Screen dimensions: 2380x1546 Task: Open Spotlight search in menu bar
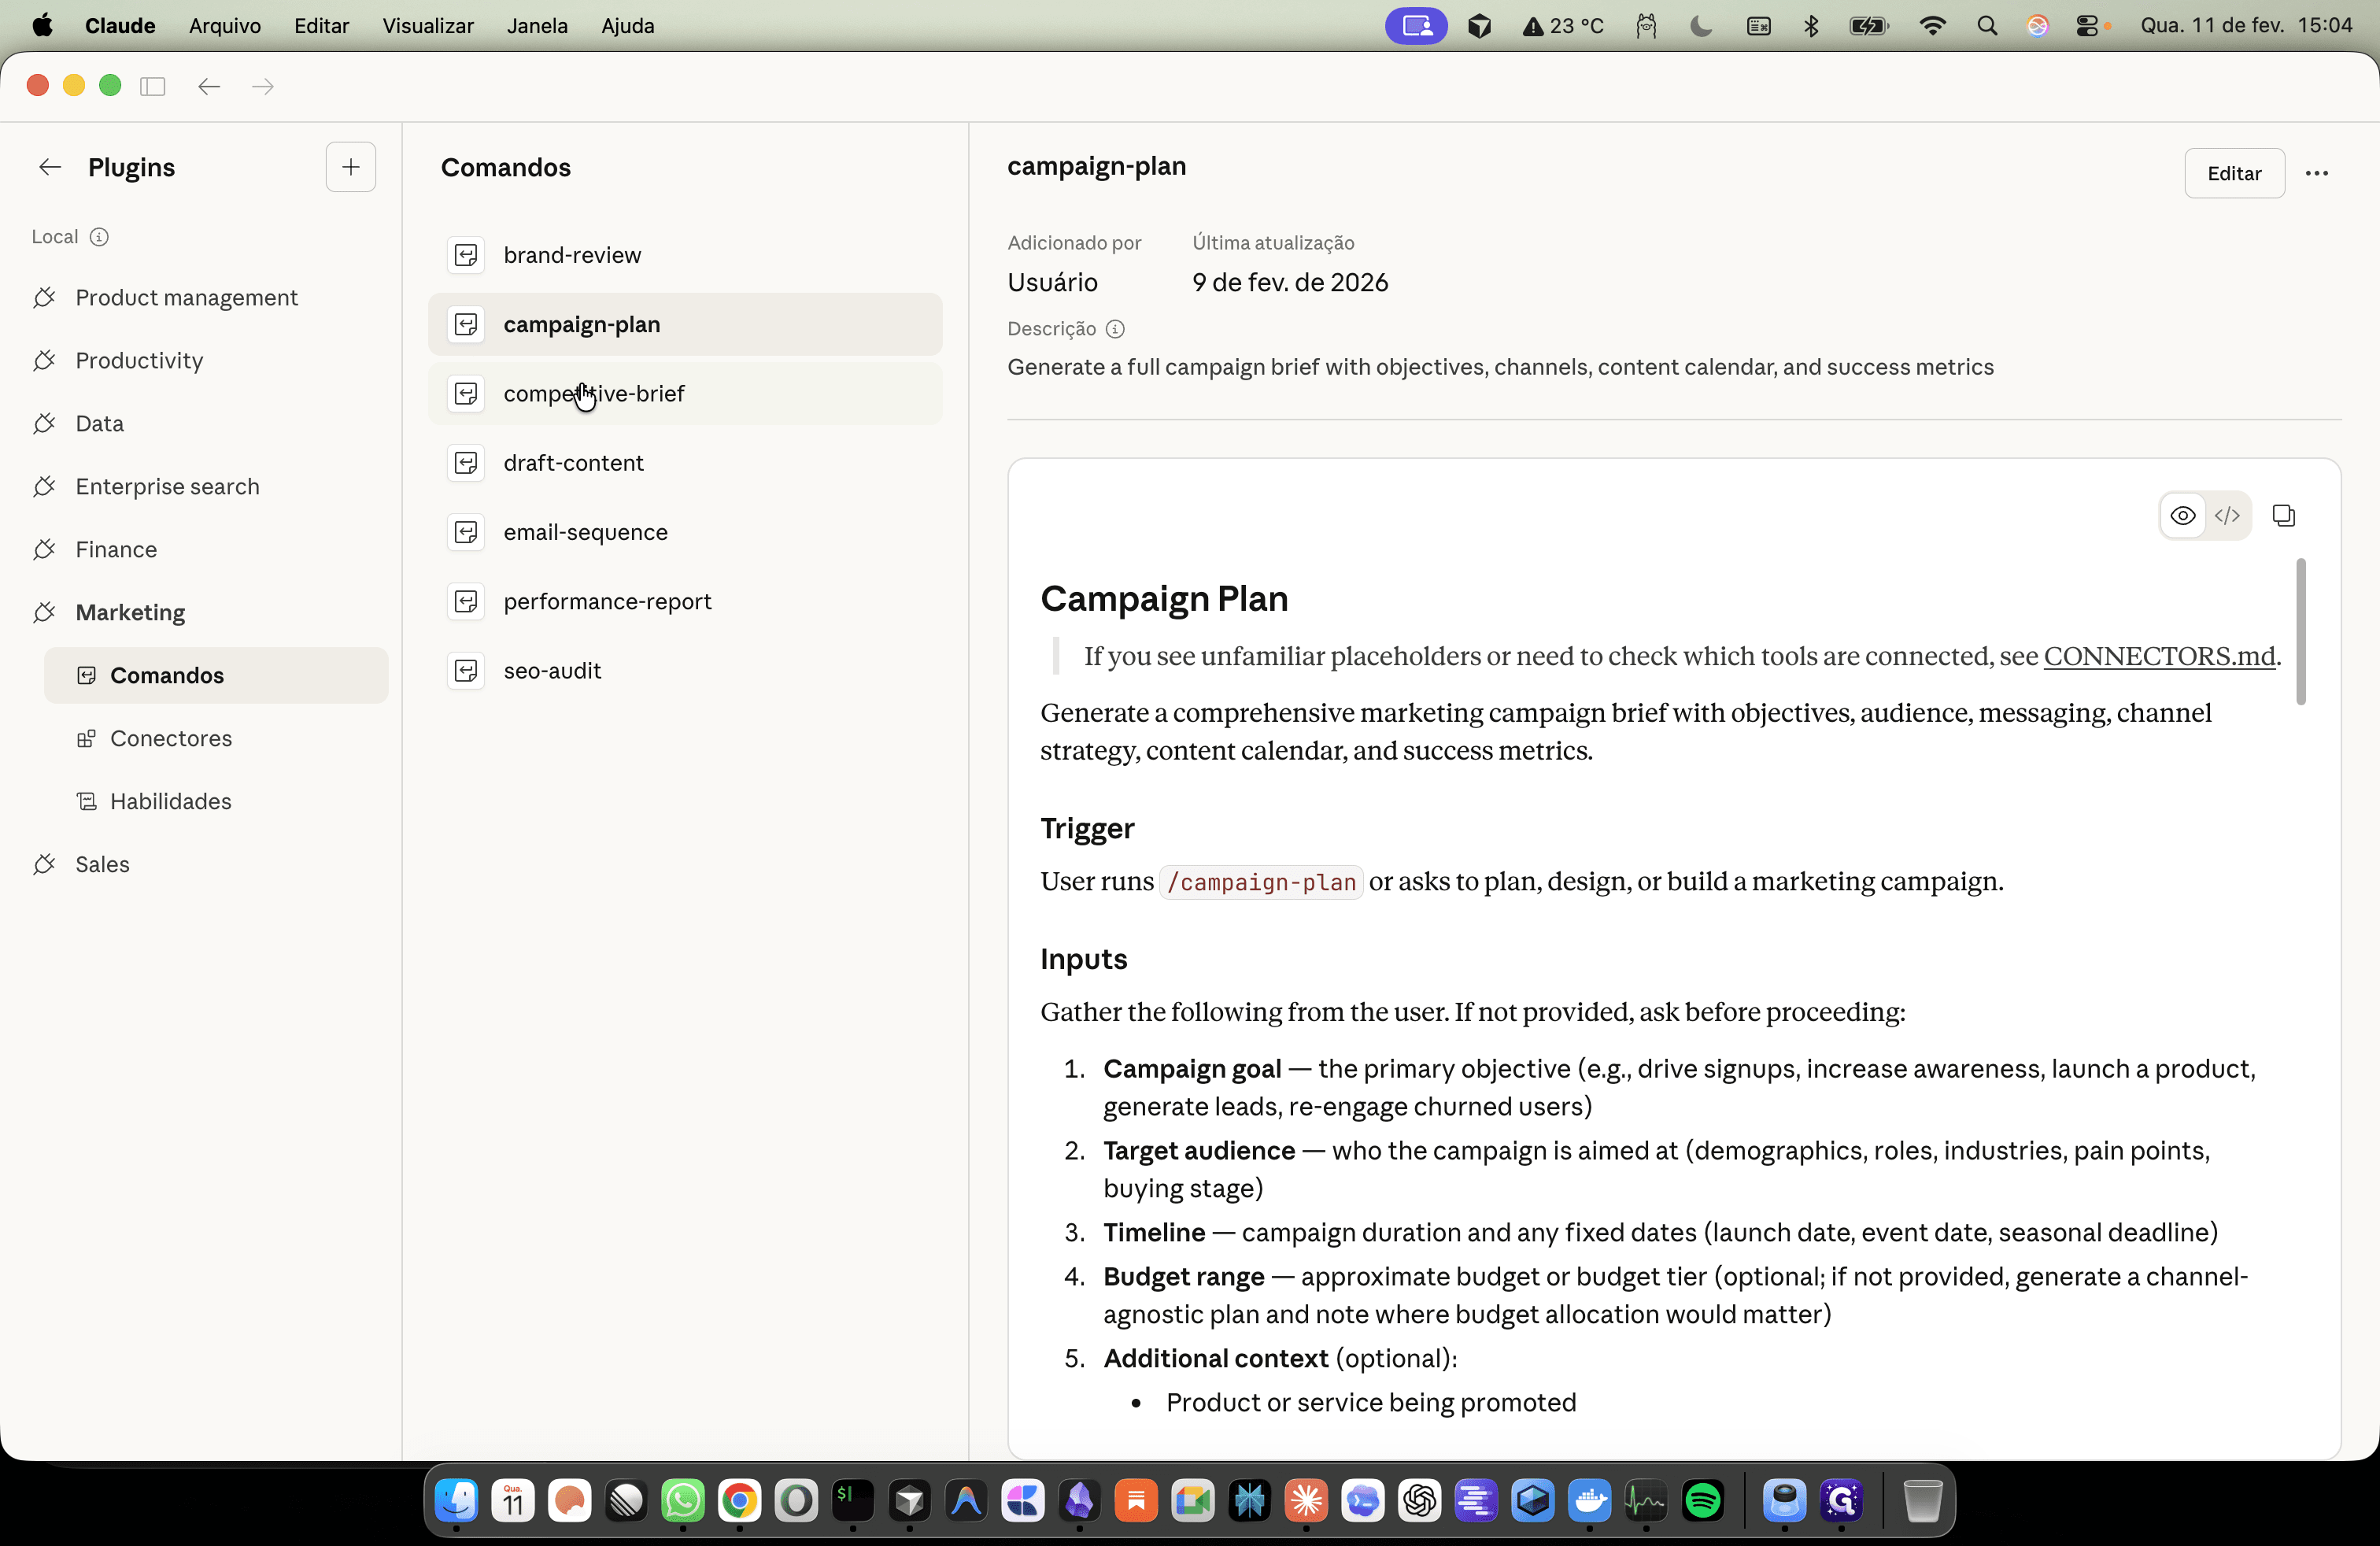pyautogui.click(x=1987, y=26)
